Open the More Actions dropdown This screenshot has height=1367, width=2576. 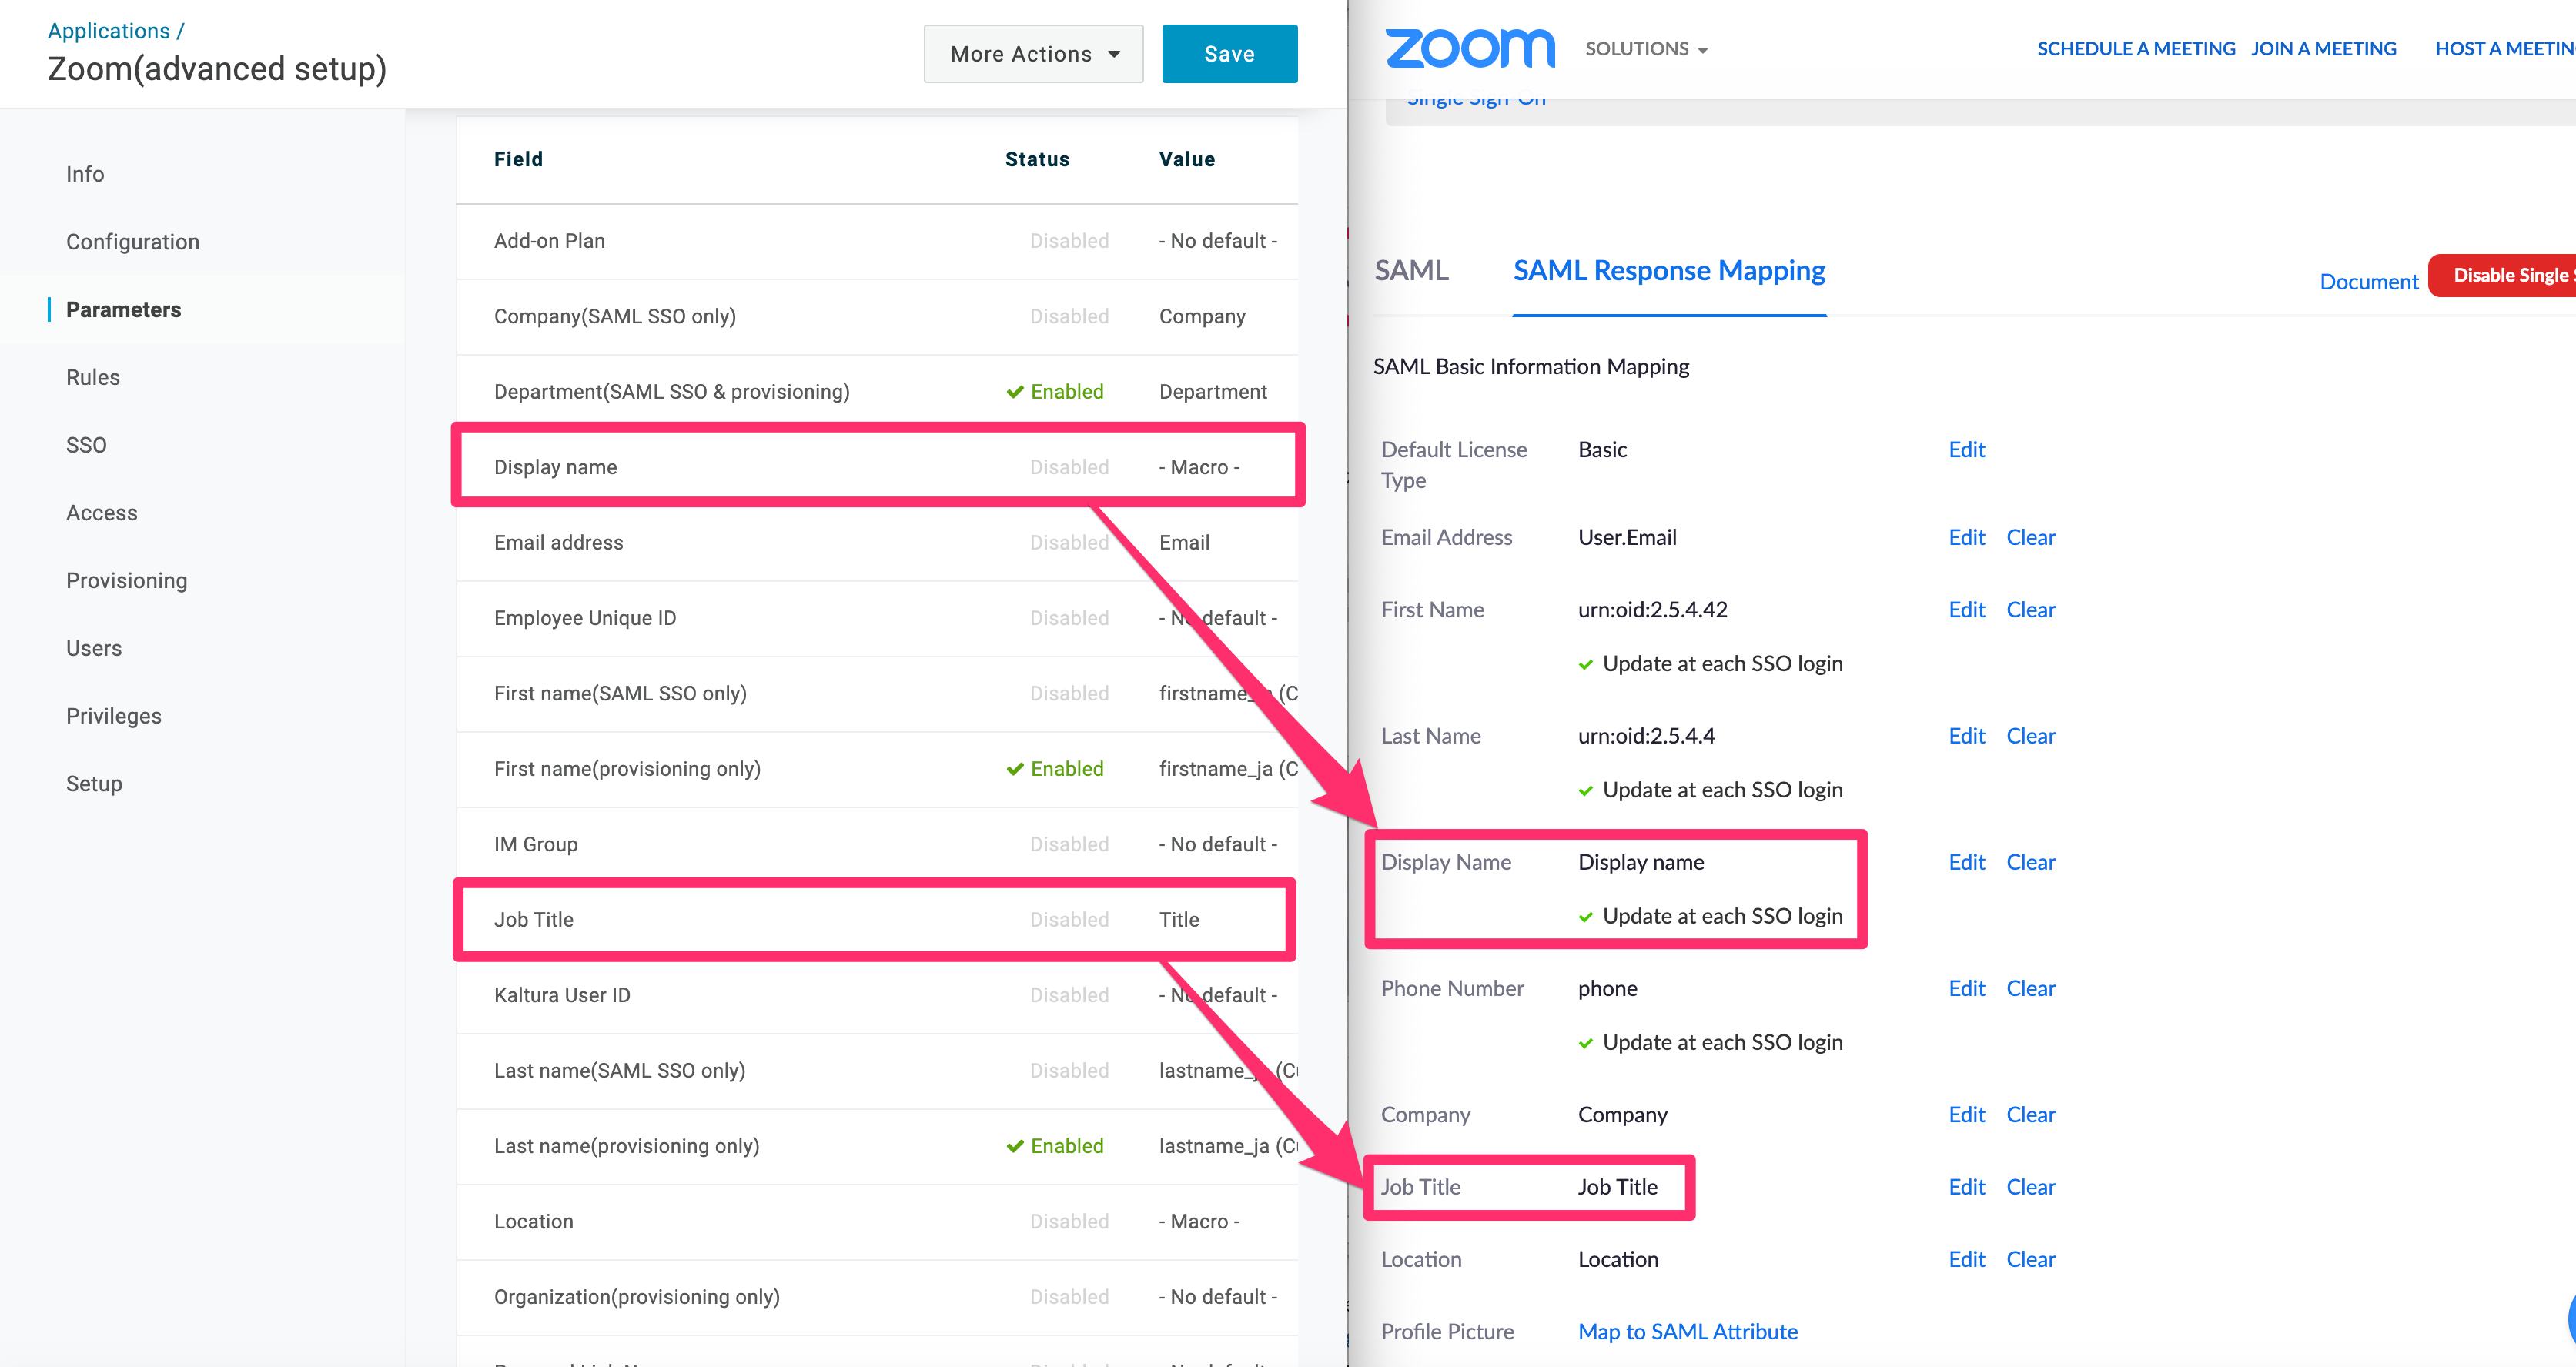tap(1033, 54)
